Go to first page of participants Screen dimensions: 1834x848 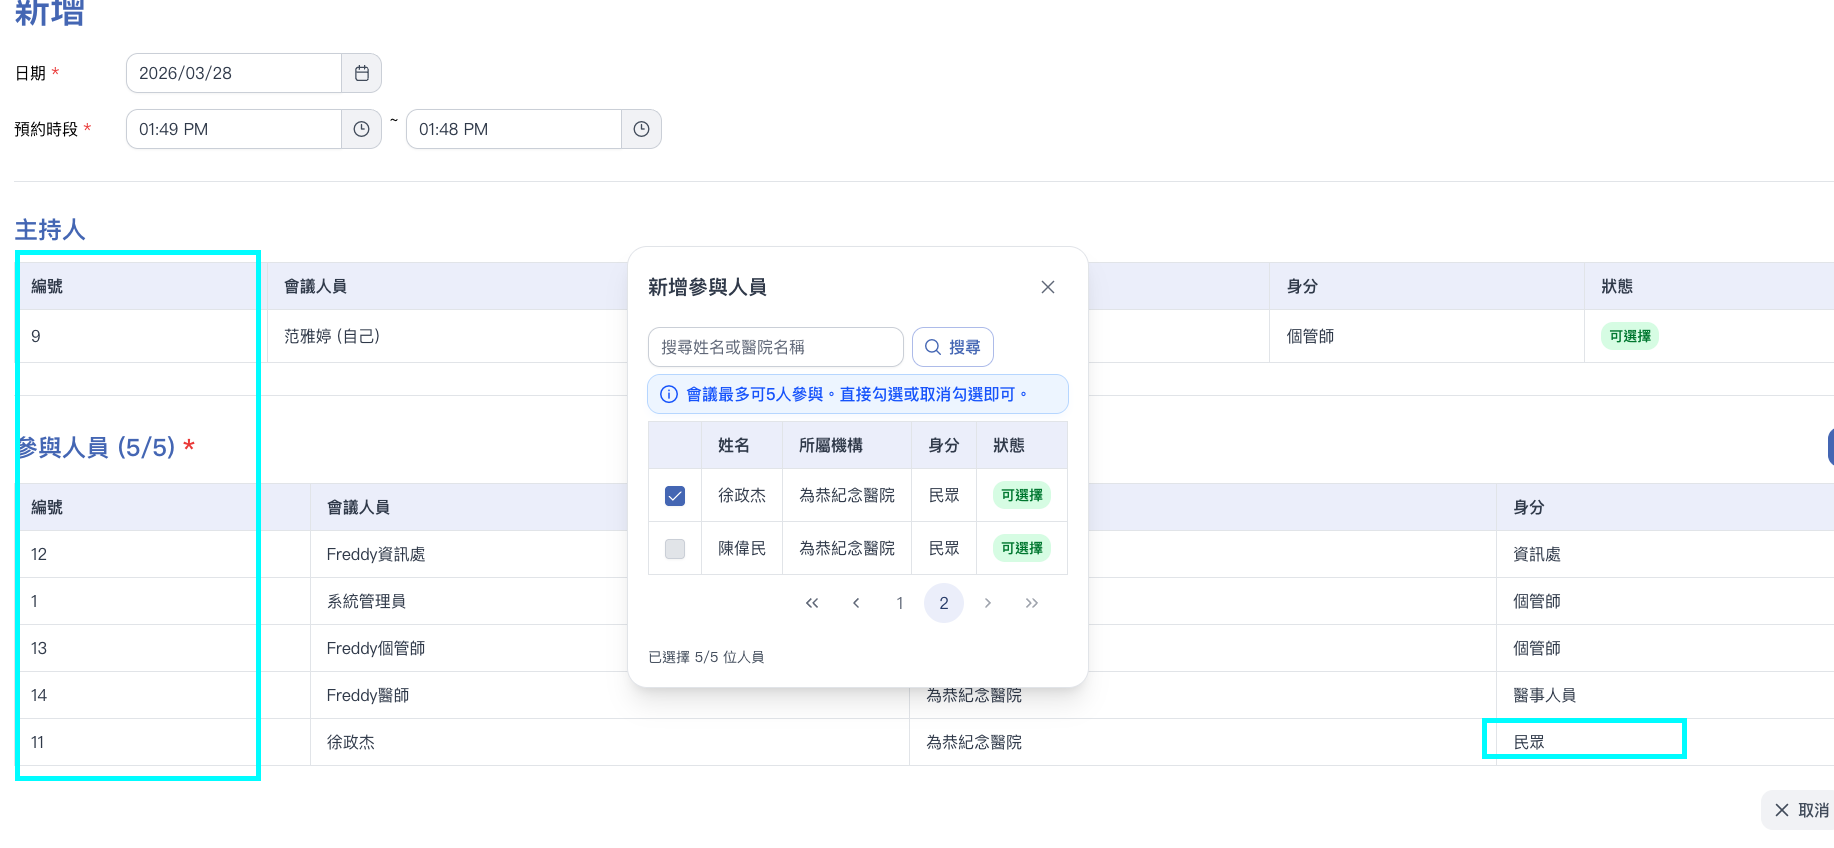tap(812, 603)
